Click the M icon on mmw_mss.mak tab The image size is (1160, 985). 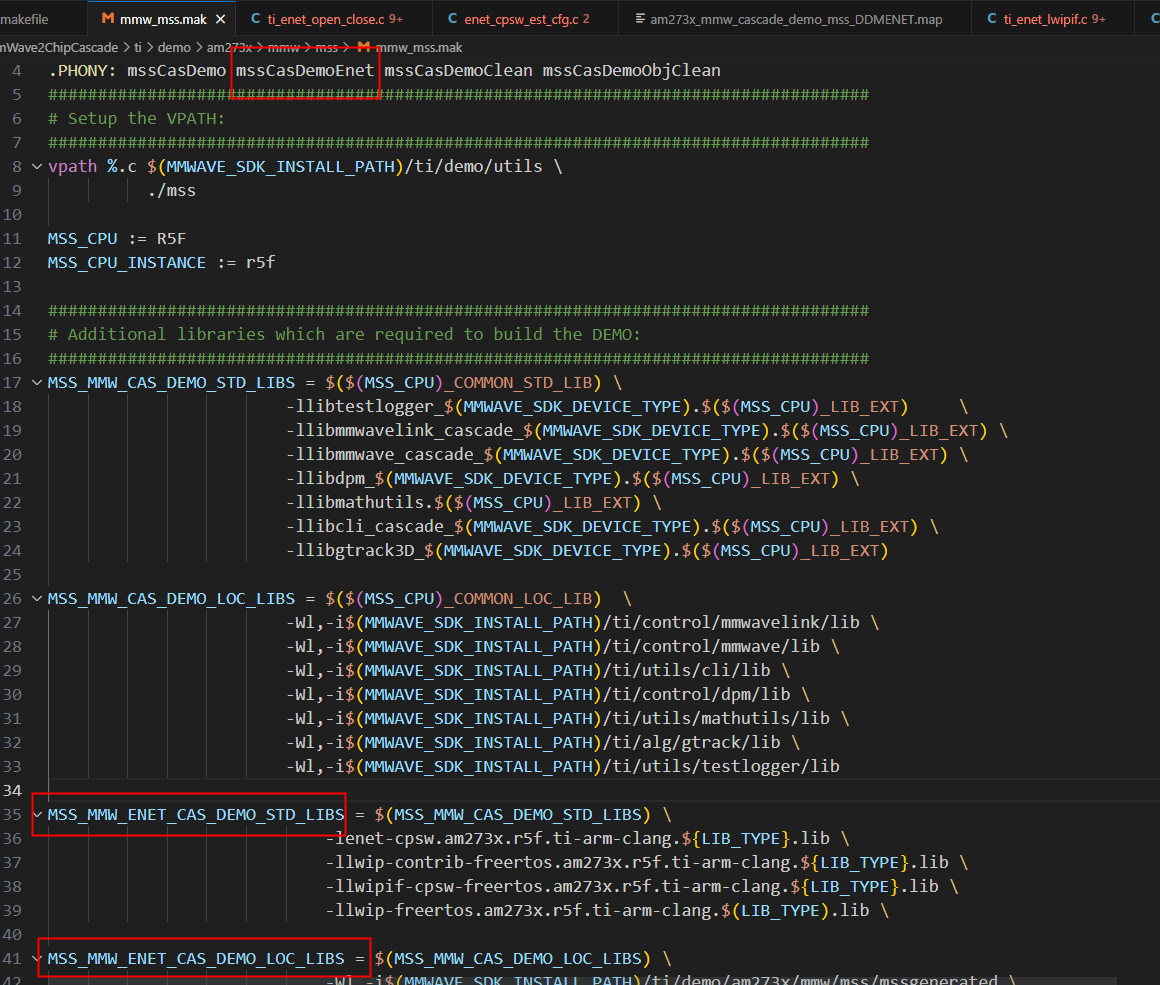coord(106,19)
